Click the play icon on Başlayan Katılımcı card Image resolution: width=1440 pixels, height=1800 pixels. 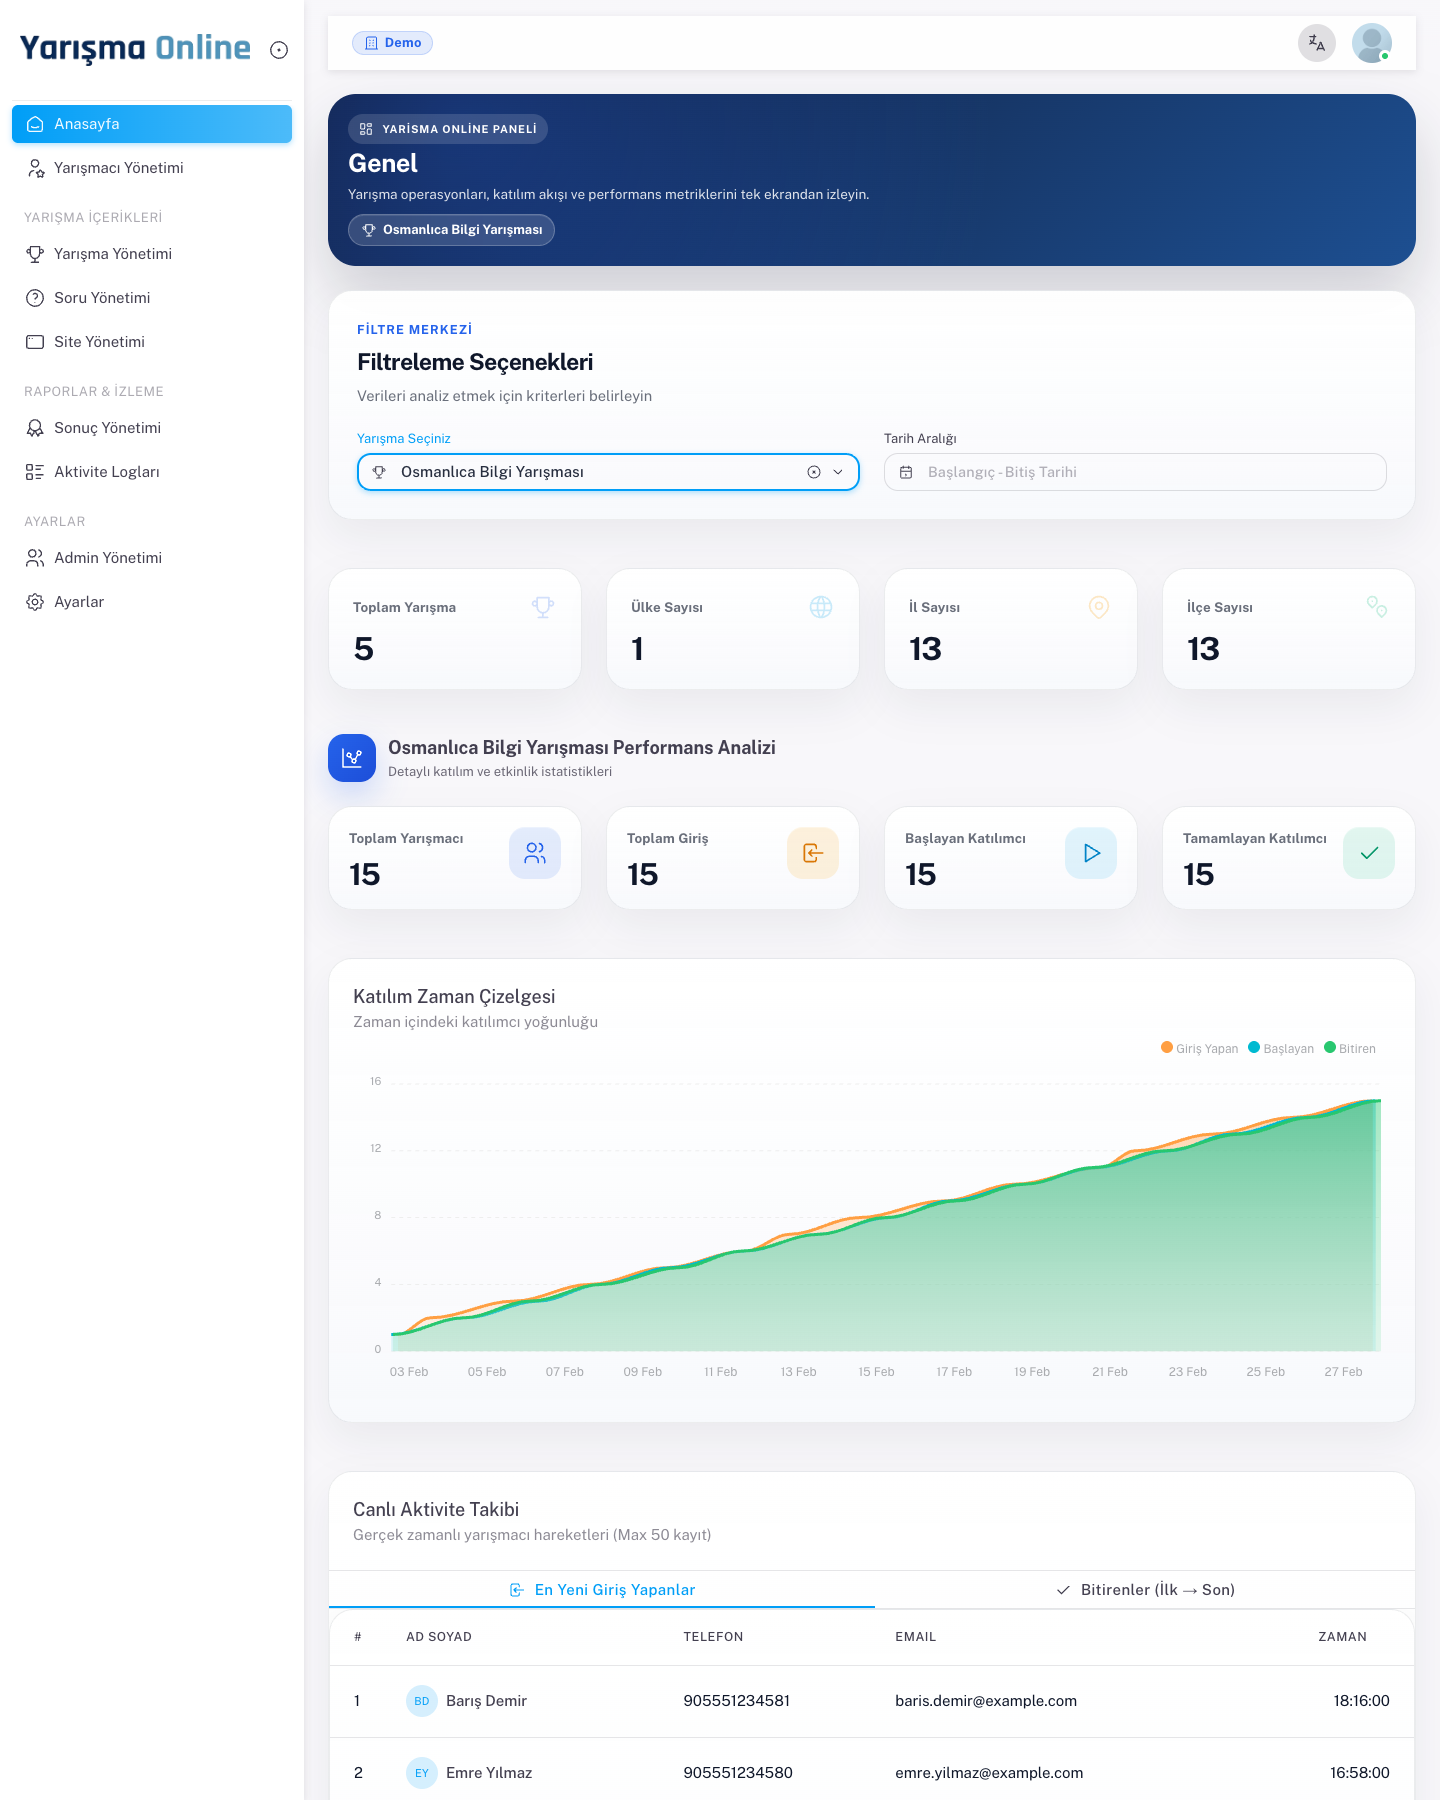[x=1091, y=853]
